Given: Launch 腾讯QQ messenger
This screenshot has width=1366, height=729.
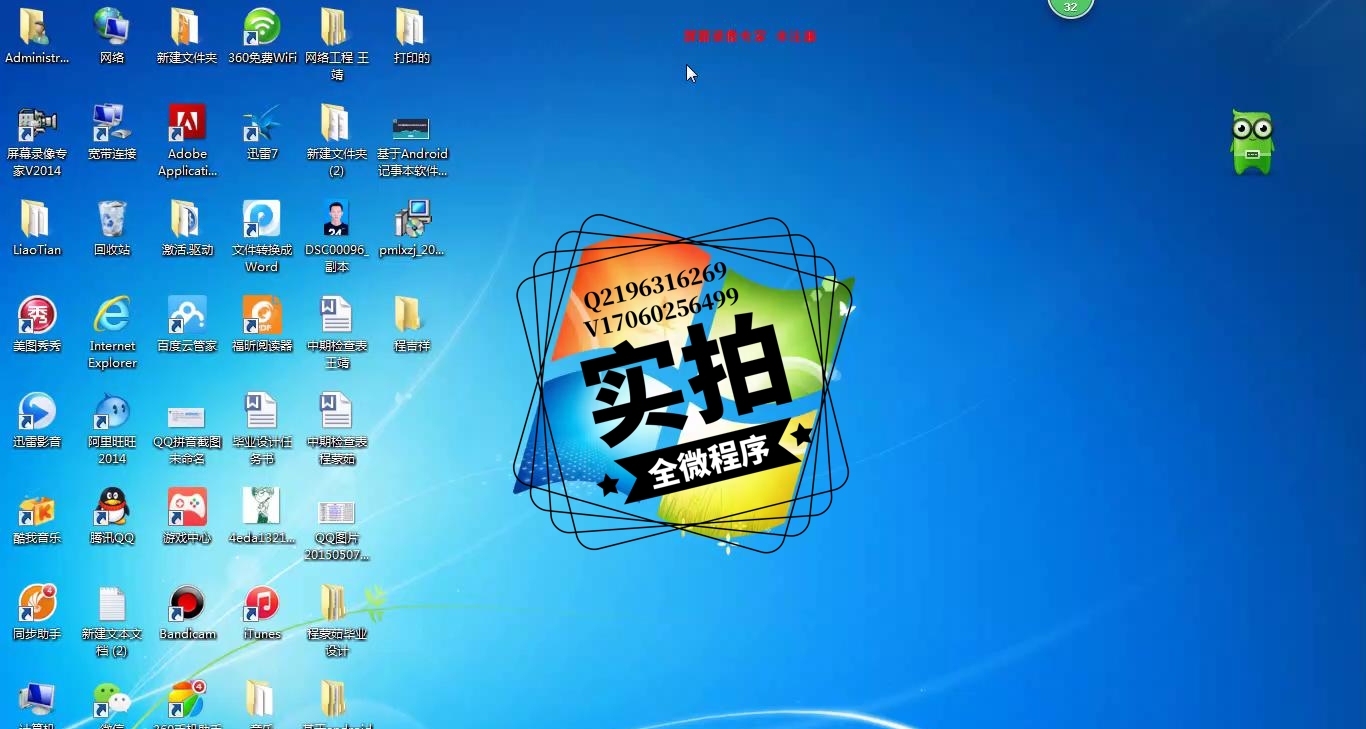Looking at the screenshot, I should click(x=112, y=517).
